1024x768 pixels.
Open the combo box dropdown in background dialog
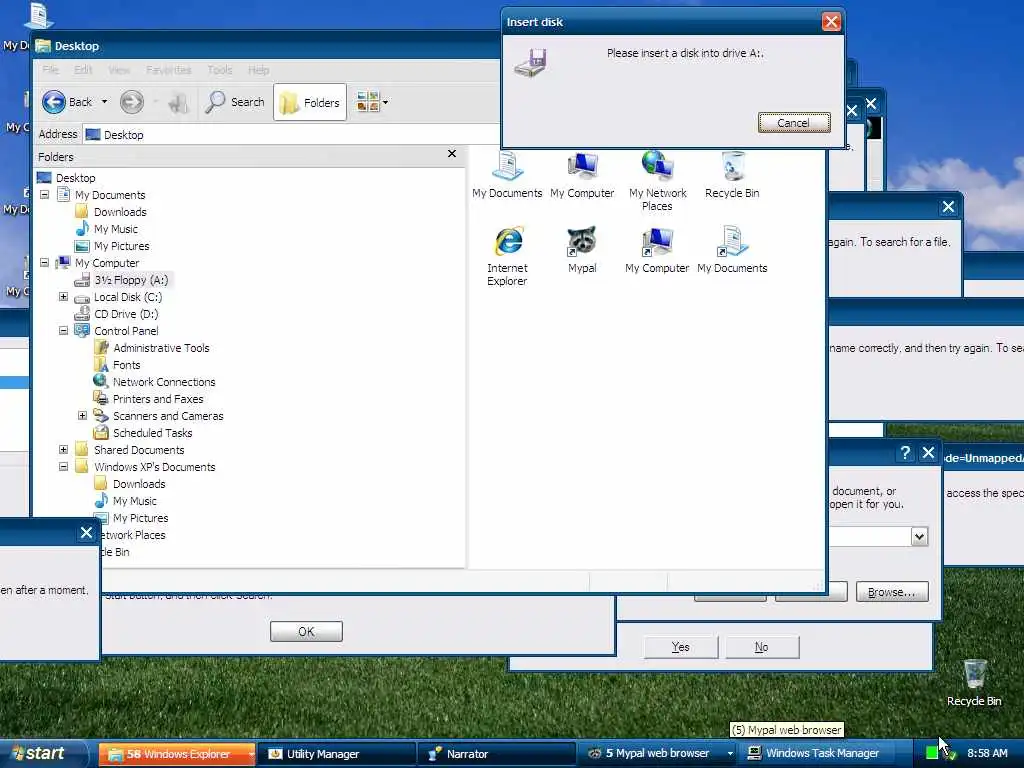(x=920, y=537)
